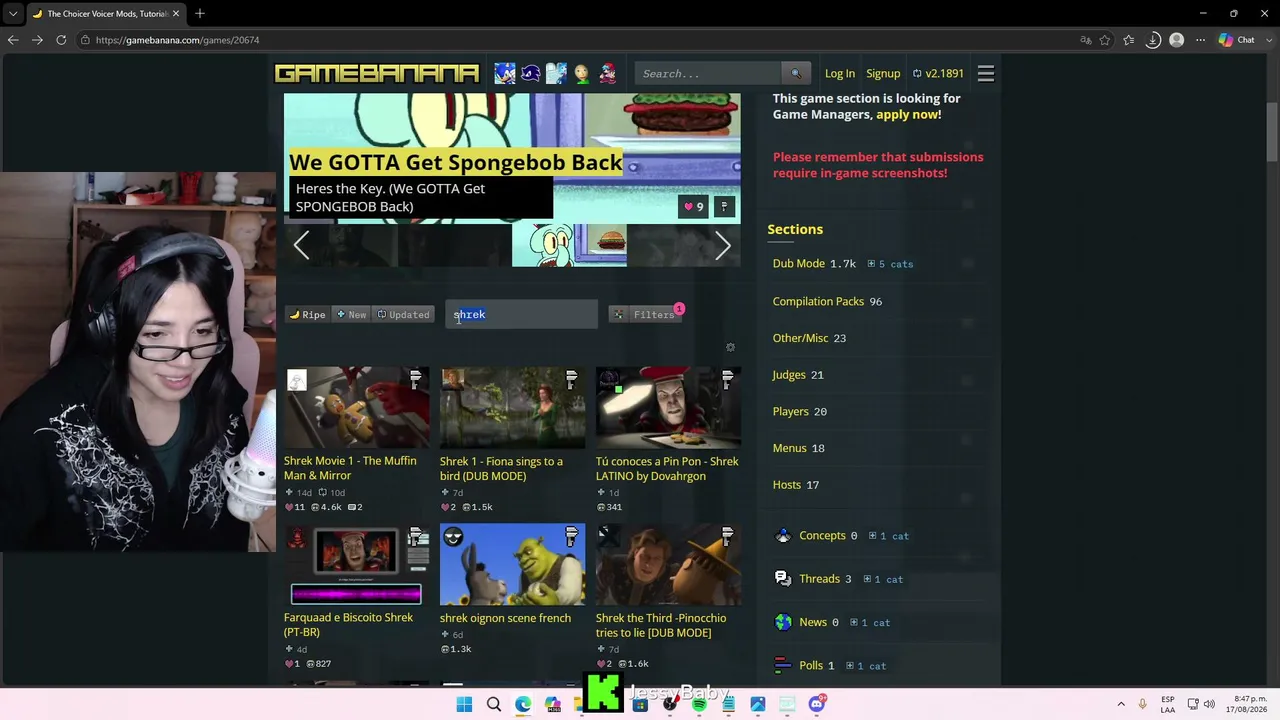This screenshot has width=1280, height=720.
Task: Click the apply now link
Action: click(x=909, y=114)
